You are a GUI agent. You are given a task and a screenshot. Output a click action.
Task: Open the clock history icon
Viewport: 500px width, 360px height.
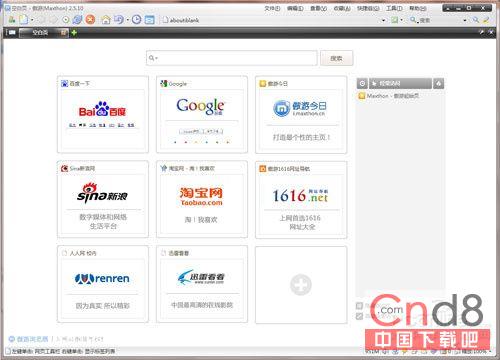tap(136, 20)
